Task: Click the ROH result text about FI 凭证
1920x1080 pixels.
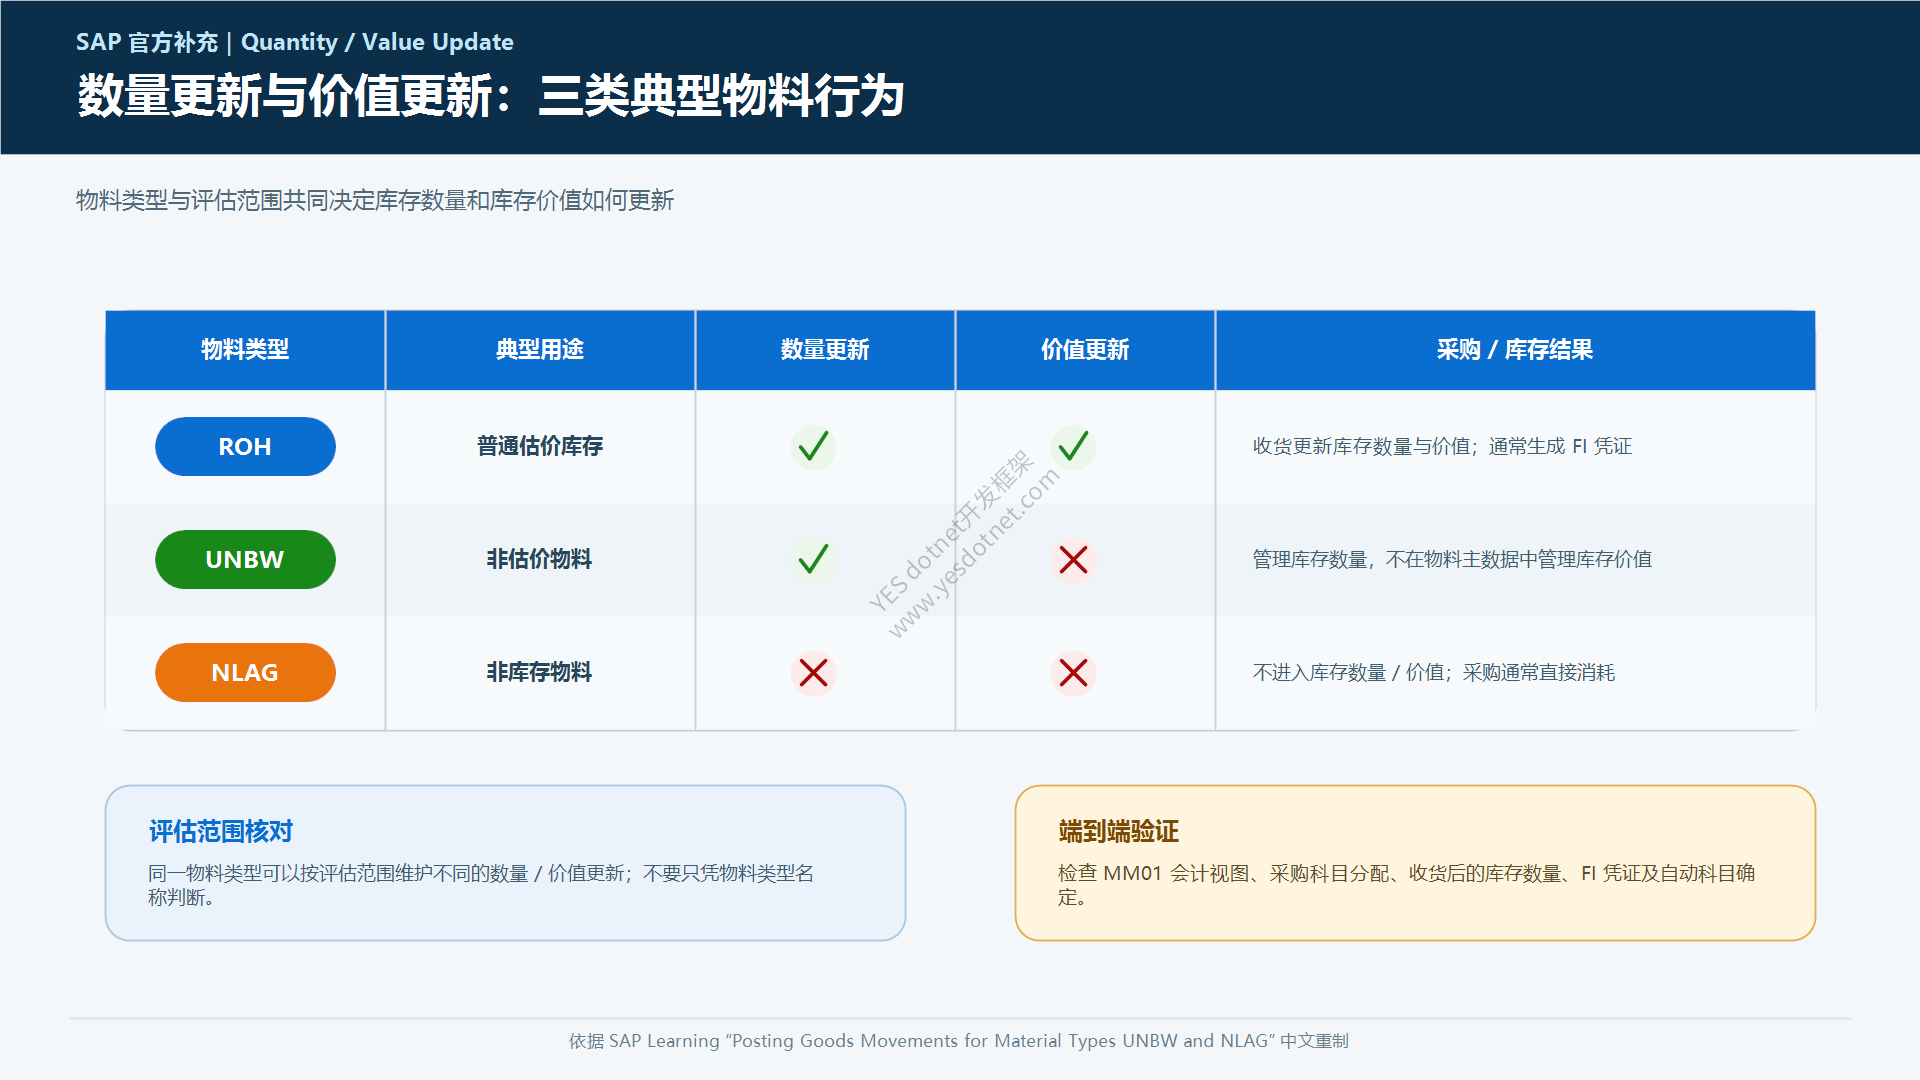Action: coord(1442,446)
